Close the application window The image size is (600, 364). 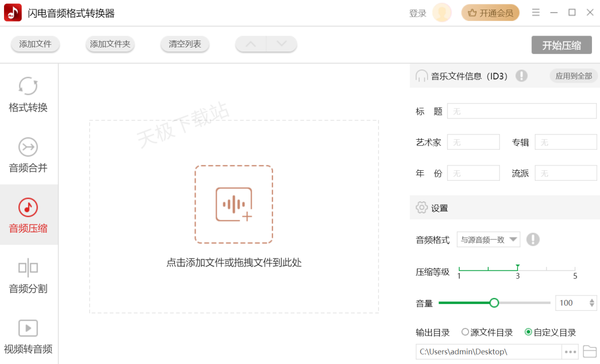[x=590, y=13]
